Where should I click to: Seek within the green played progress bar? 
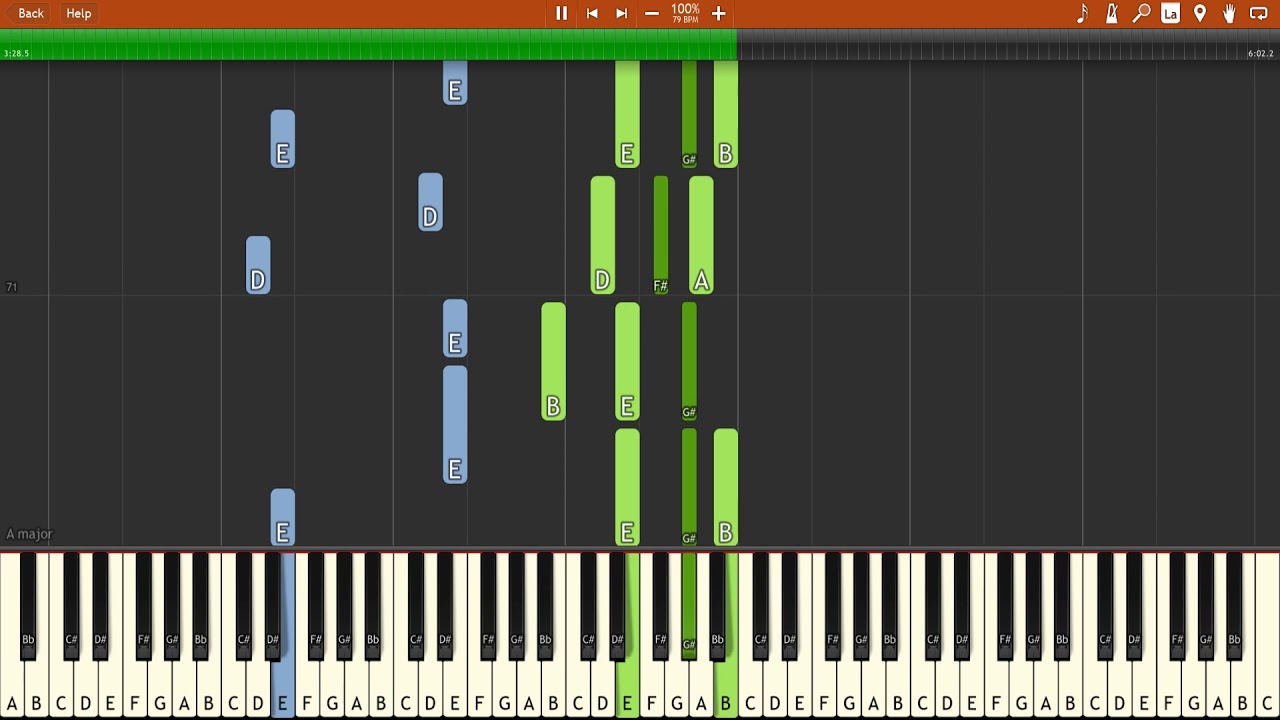pyautogui.click(x=368, y=44)
